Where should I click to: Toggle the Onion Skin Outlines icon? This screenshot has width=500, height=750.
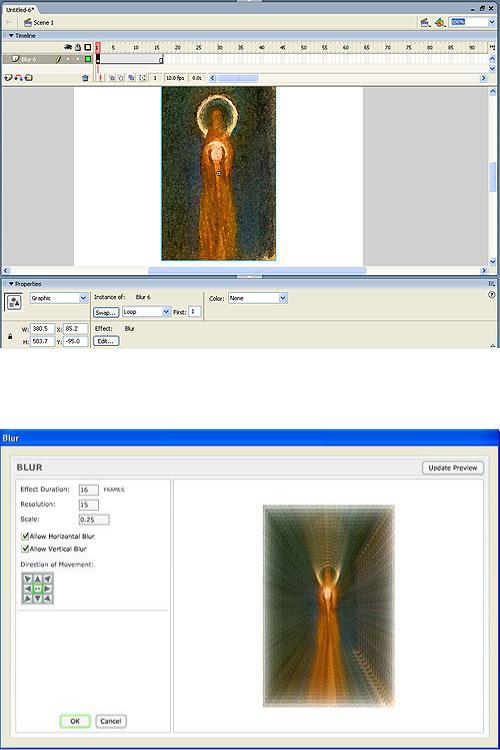tap(121, 77)
